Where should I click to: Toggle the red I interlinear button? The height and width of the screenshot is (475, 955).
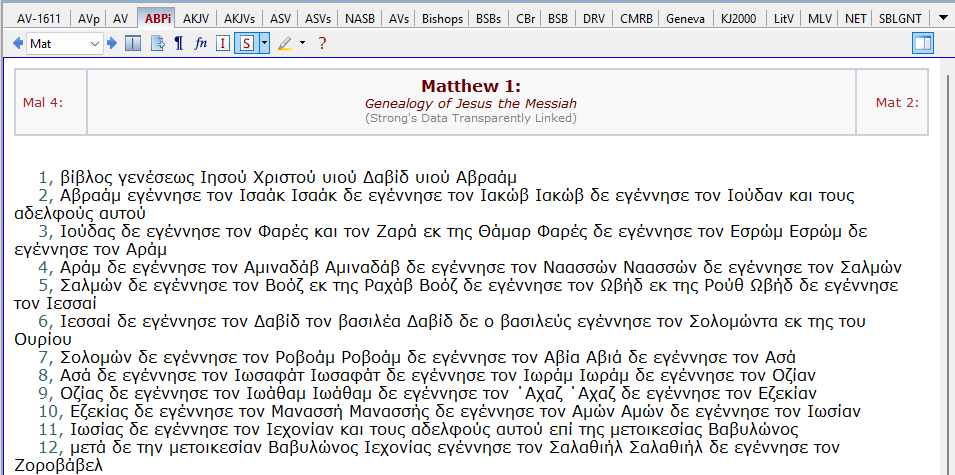coord(223,43)
